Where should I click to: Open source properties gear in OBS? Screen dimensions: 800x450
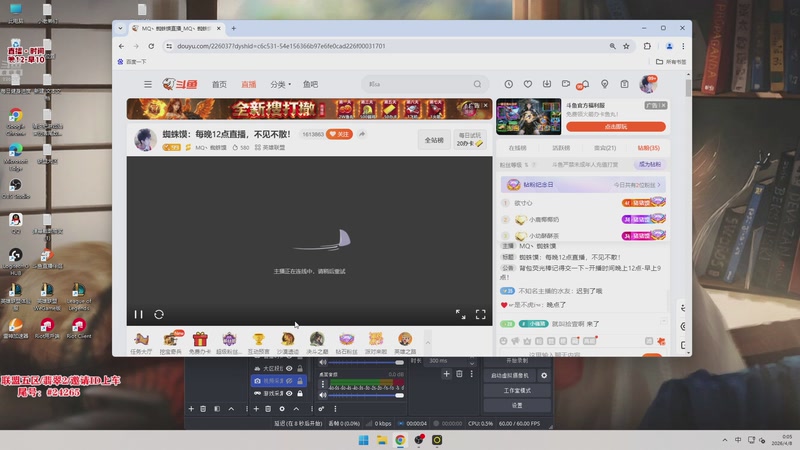(x=282, y=409)
